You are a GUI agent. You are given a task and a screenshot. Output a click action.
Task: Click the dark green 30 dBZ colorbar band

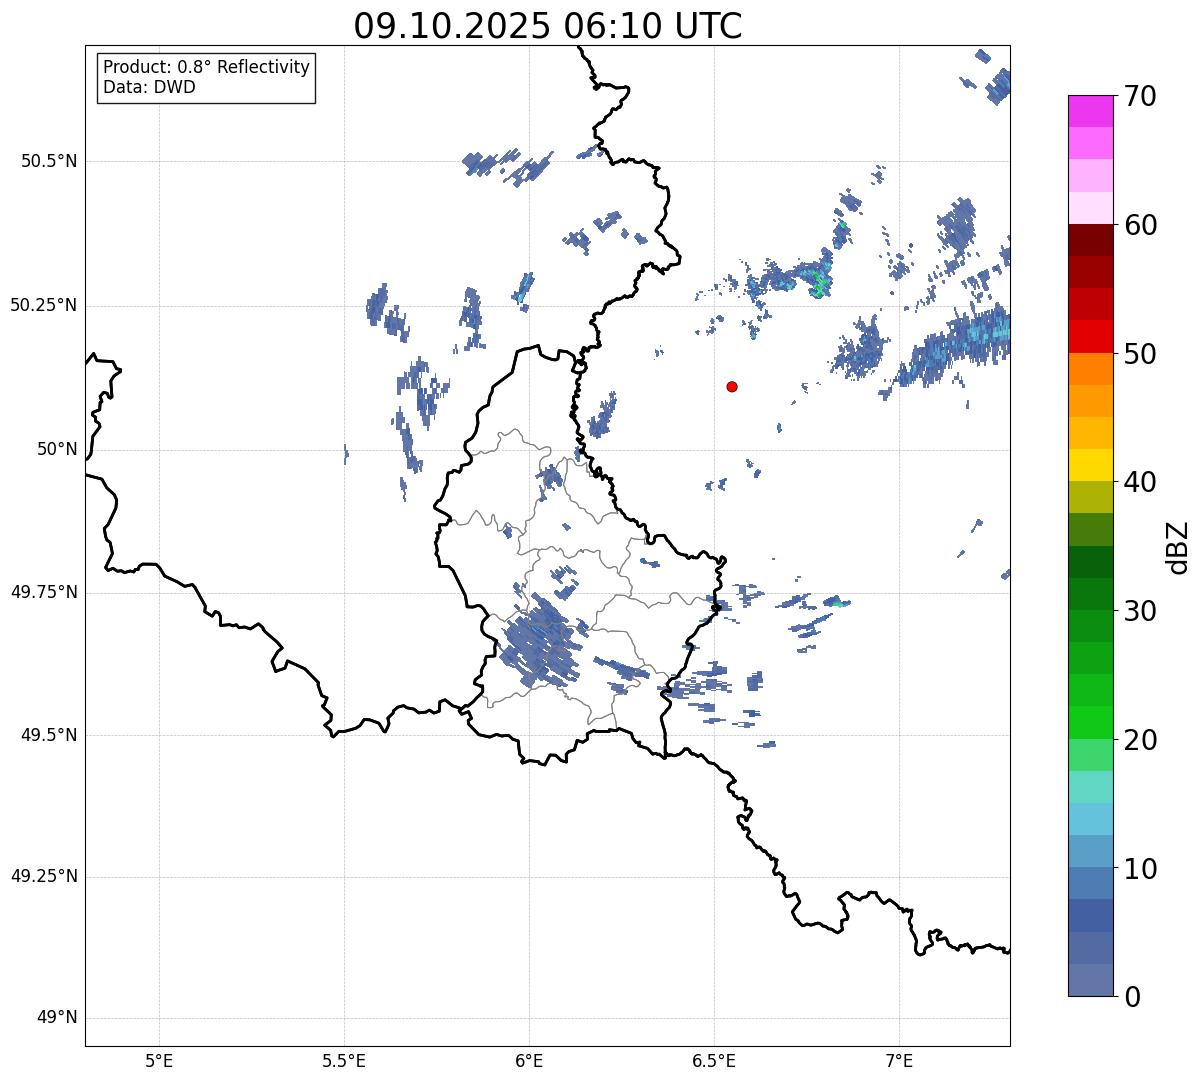[1090, 594]
